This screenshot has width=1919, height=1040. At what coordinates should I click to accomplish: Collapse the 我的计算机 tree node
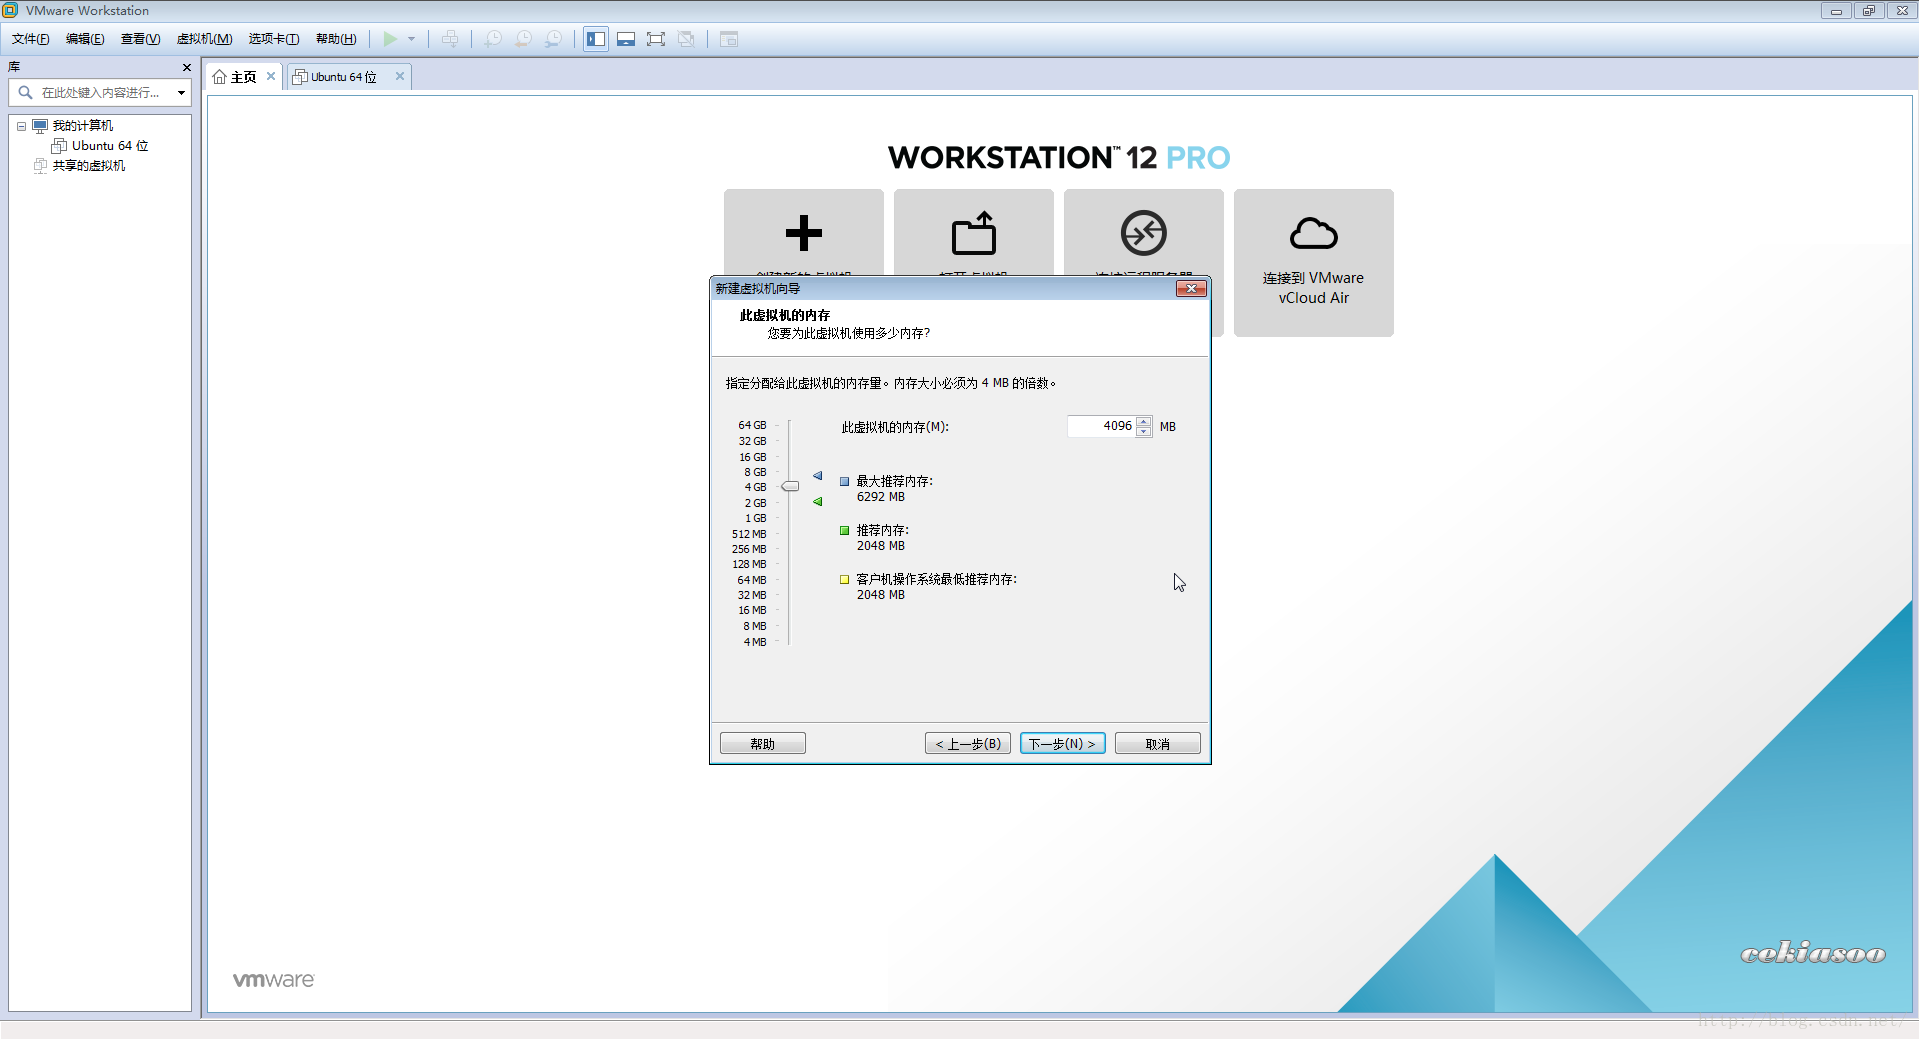pos(21,126)
